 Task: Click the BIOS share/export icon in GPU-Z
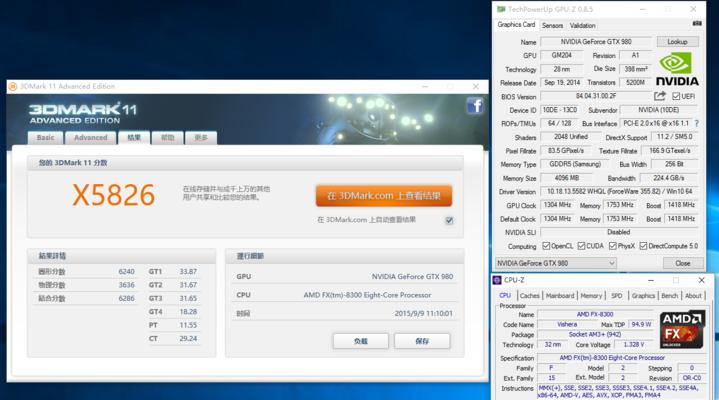[x=659, y=96]
